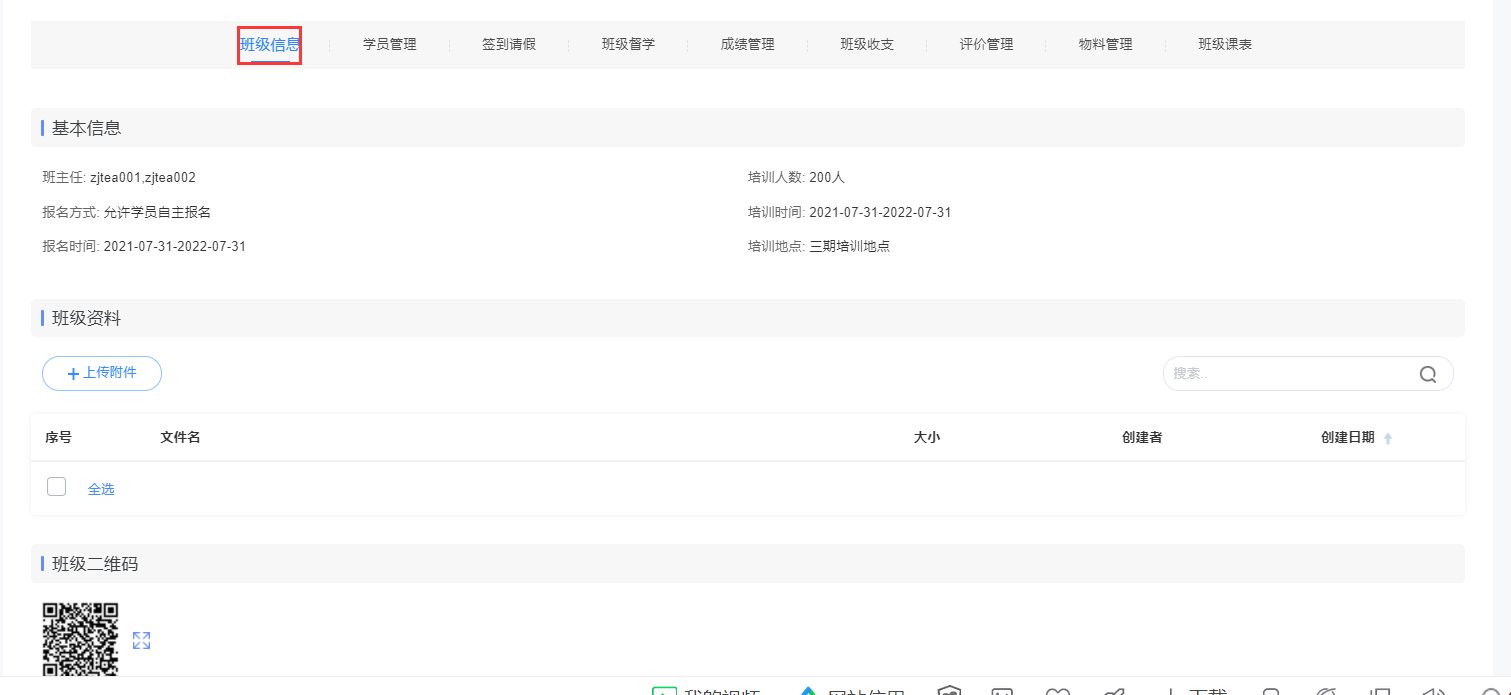Click the 班主任 zjtea001,zjtea002 text
This screenshot has height=695, width=1511.
[x=119, y=177]
